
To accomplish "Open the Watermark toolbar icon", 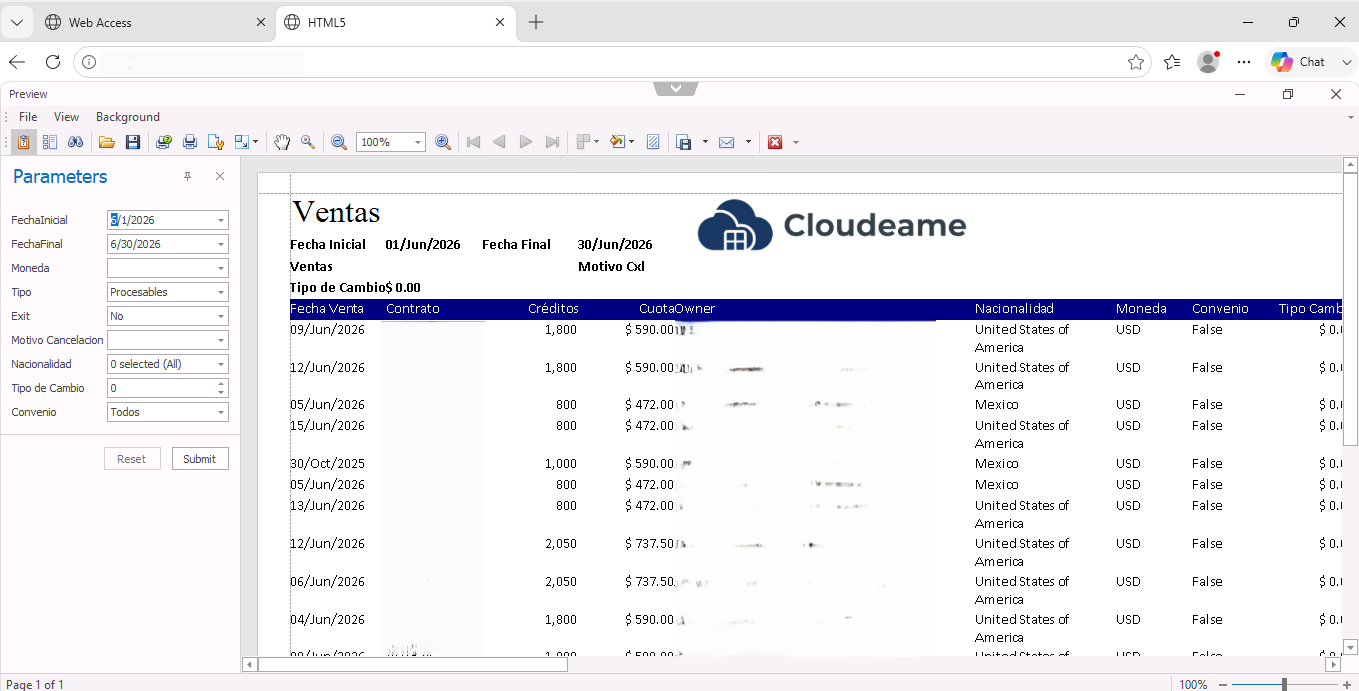I will pos(653,142).
